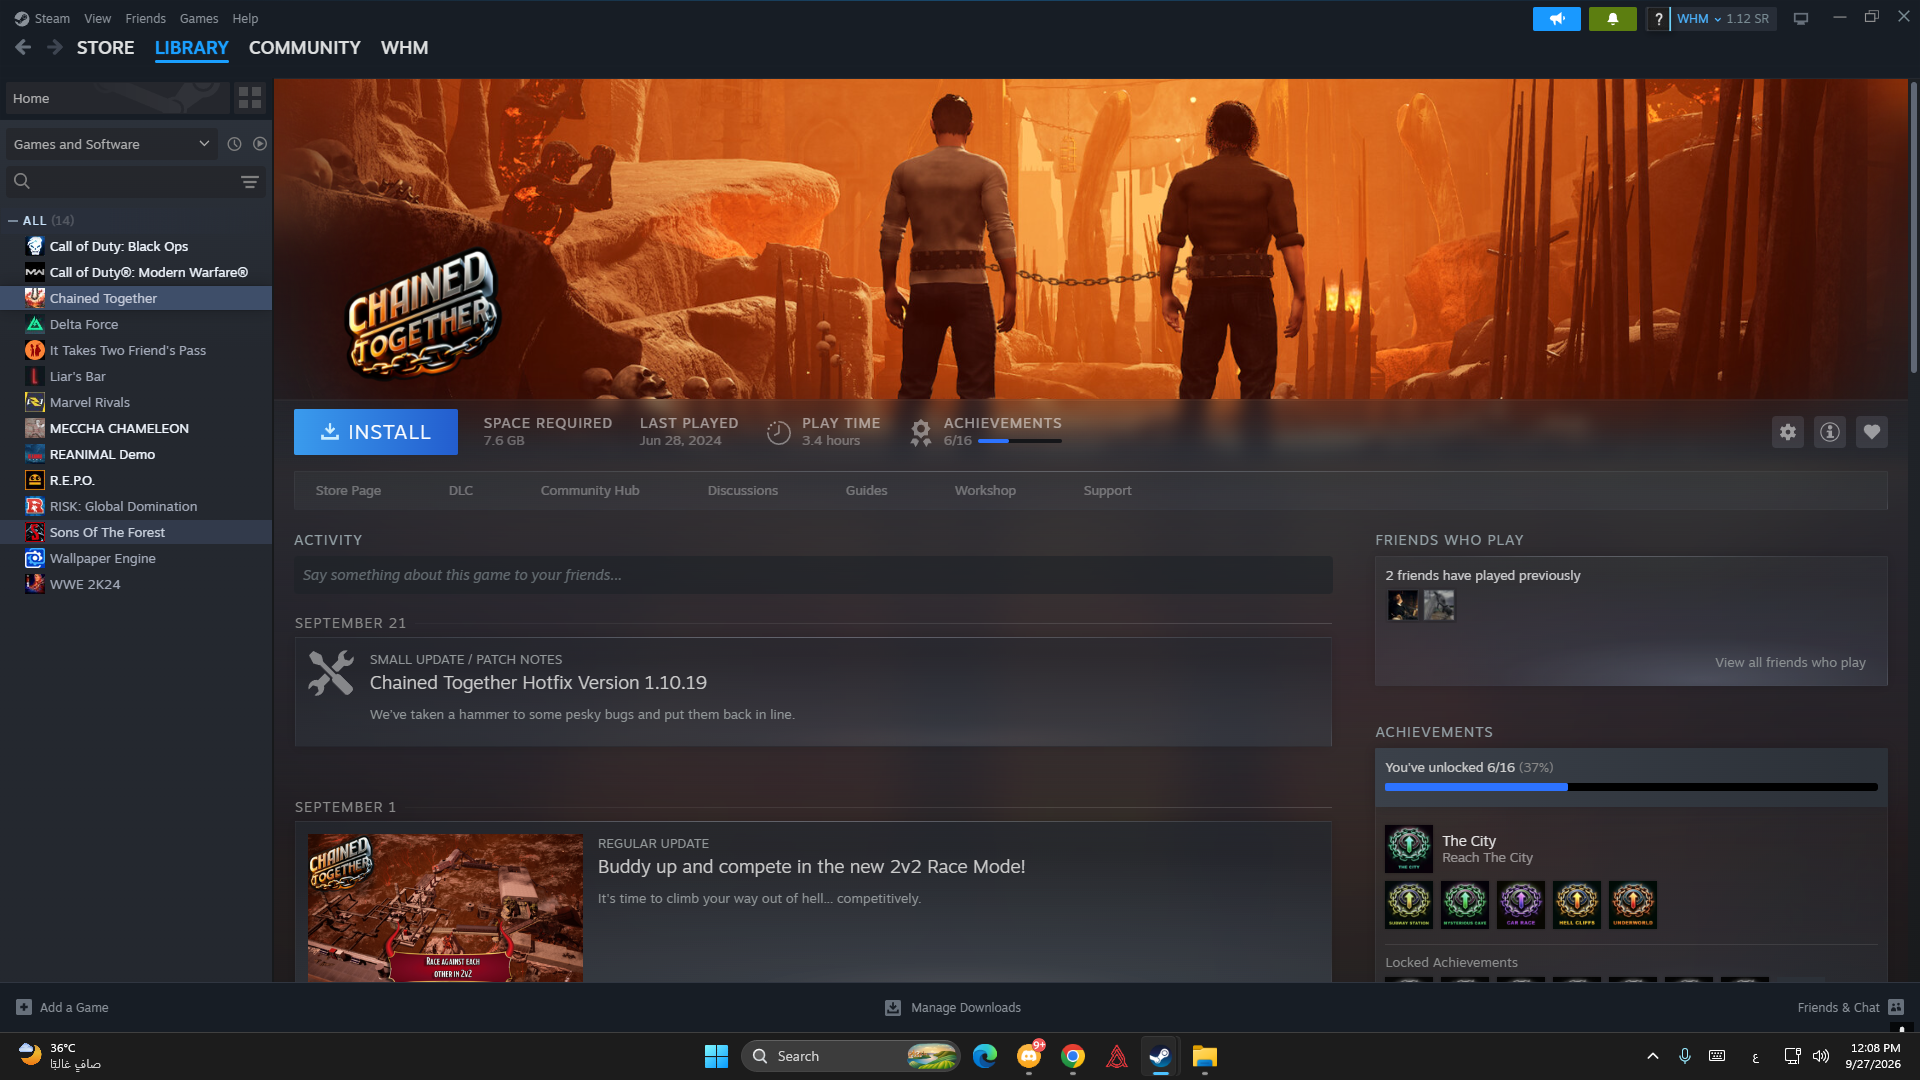Go to the COMMUNITY tab
The width and height of the screenshot is (1920, 1080).
pos(305,48)
